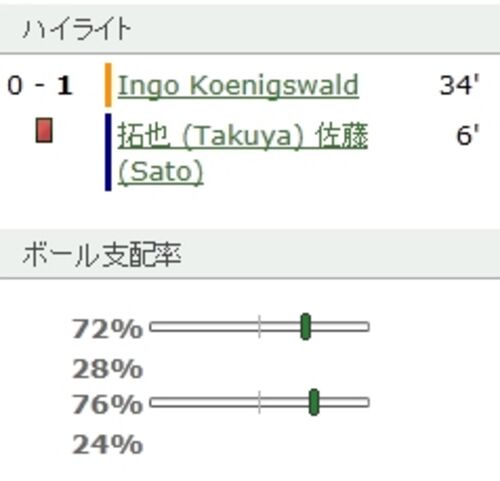Click midpoint tick on 72% possession bar

259,327
